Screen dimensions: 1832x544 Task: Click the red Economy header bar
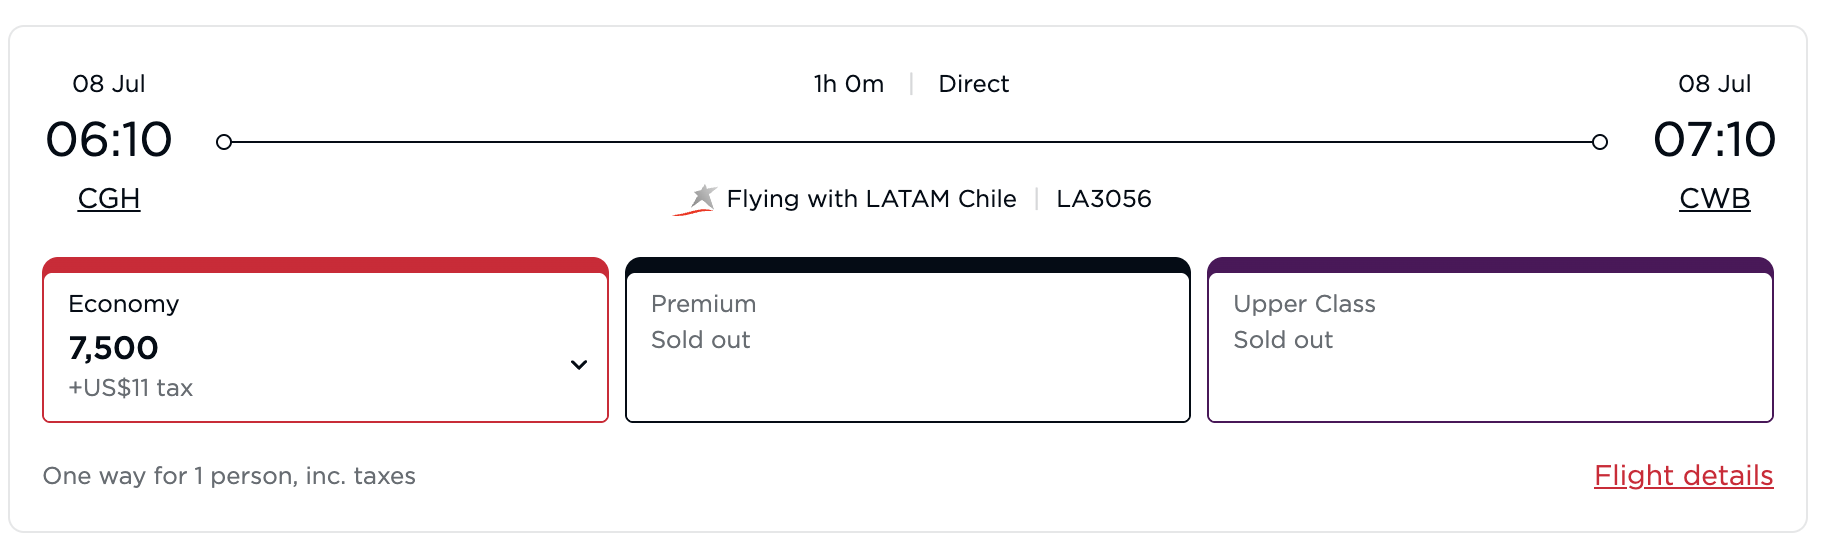[325, 265]
